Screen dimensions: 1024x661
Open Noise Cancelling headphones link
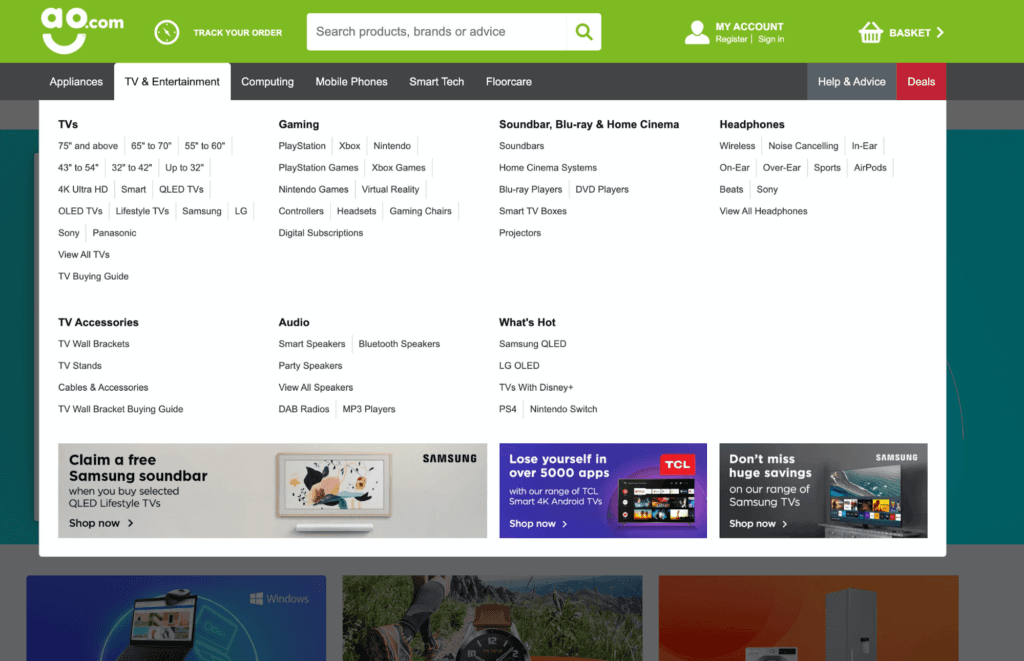tap(803, 146)
